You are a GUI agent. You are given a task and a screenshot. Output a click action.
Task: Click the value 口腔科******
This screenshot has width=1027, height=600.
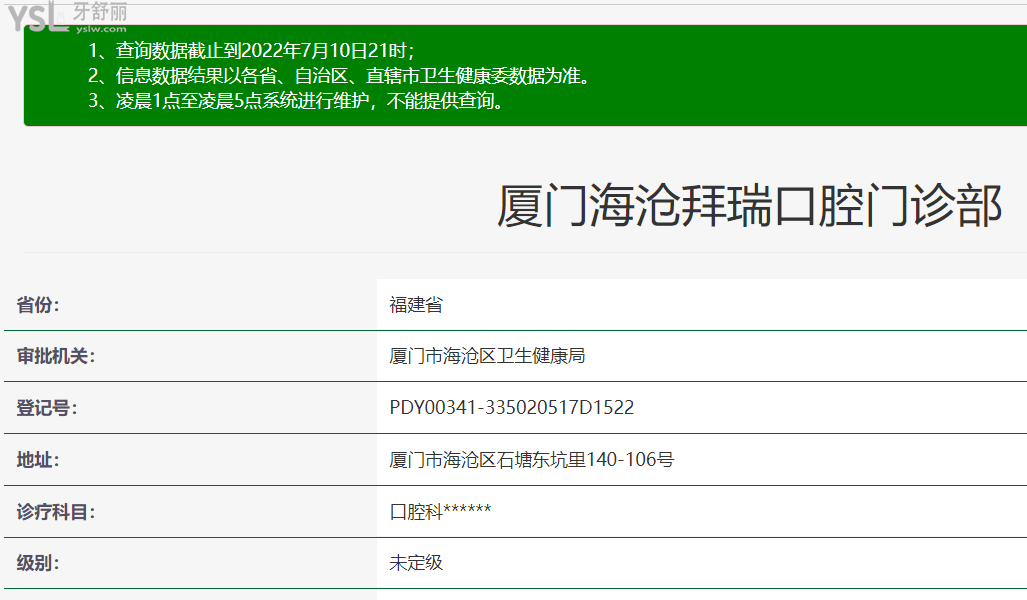tap(440, 512)
